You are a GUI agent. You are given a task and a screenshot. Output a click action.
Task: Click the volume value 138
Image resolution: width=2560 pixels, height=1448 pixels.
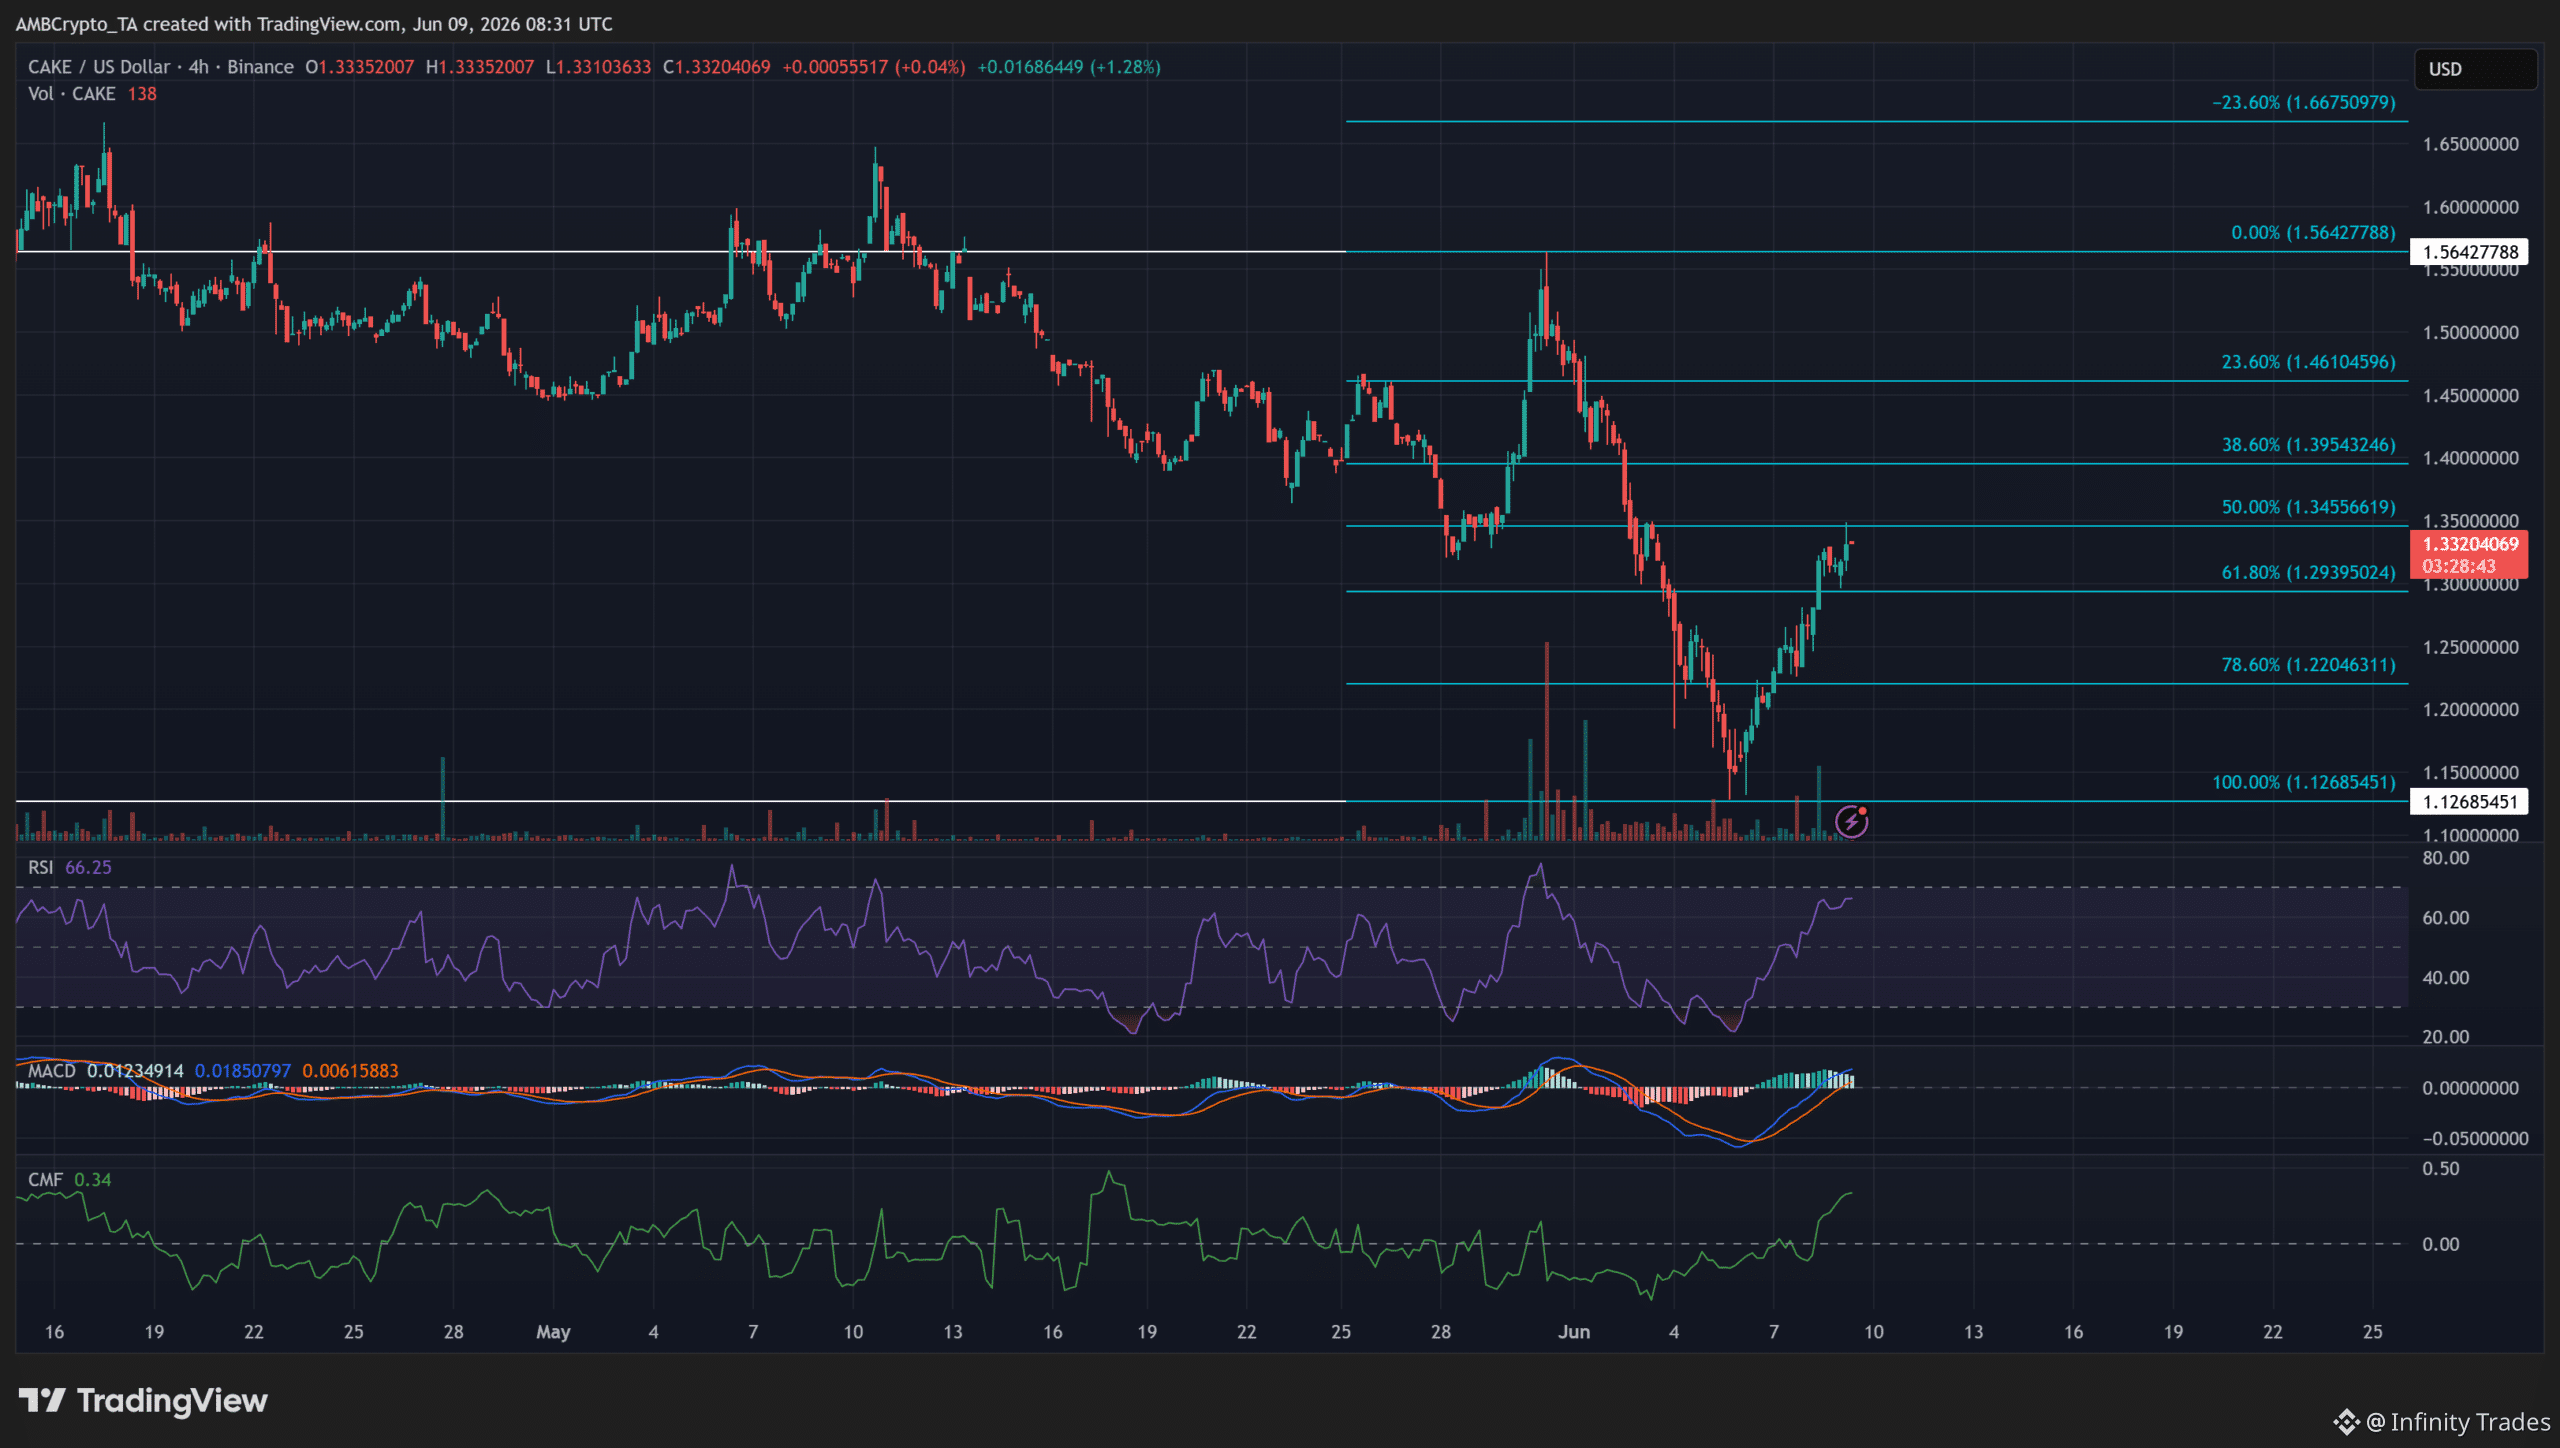[x=142, y=94]
